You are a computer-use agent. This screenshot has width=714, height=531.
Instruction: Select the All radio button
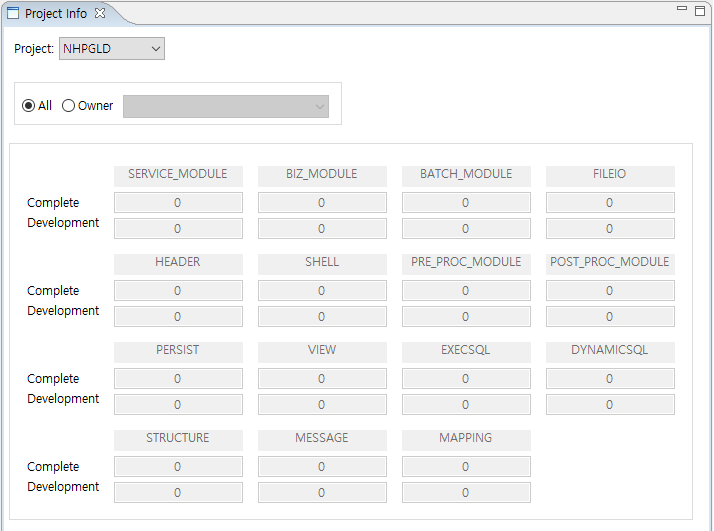pyautogui.click(x=28, y=106)
